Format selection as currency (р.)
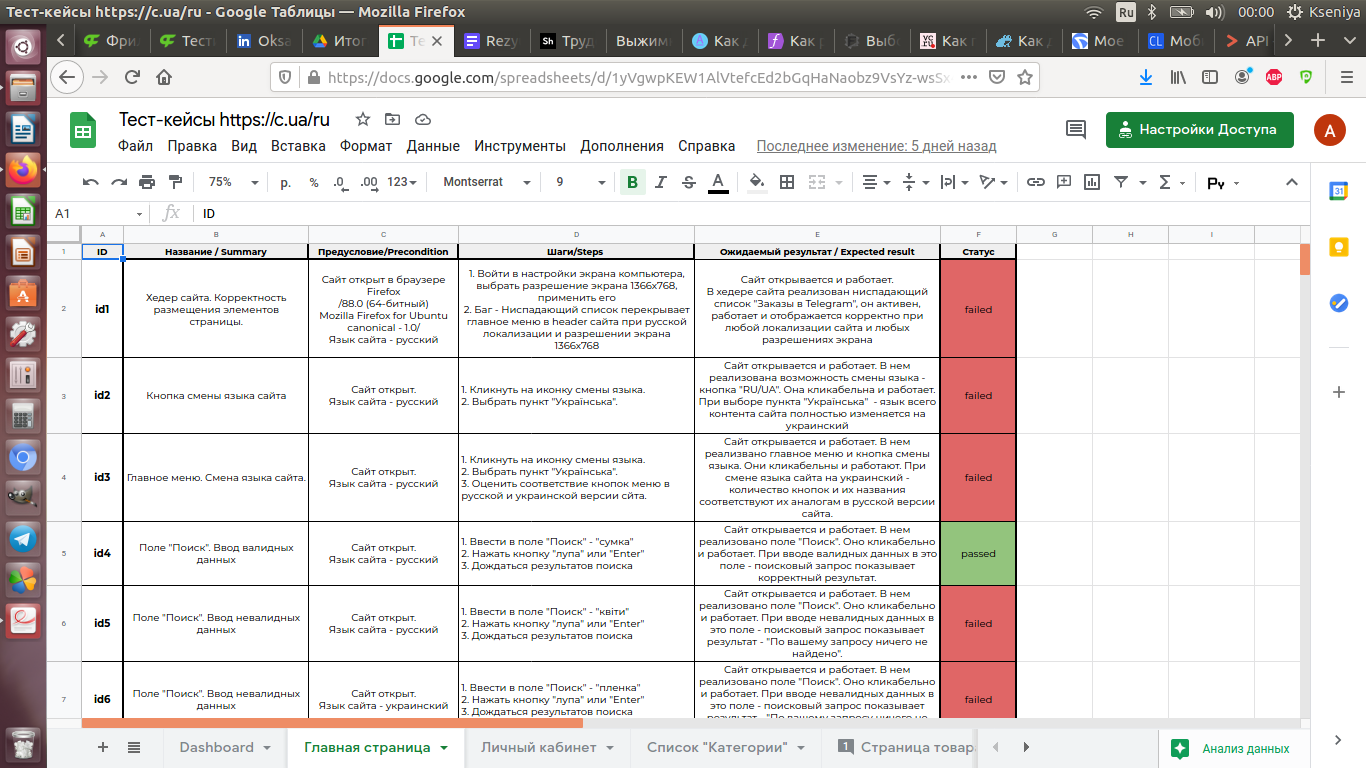 pos(285,182)
